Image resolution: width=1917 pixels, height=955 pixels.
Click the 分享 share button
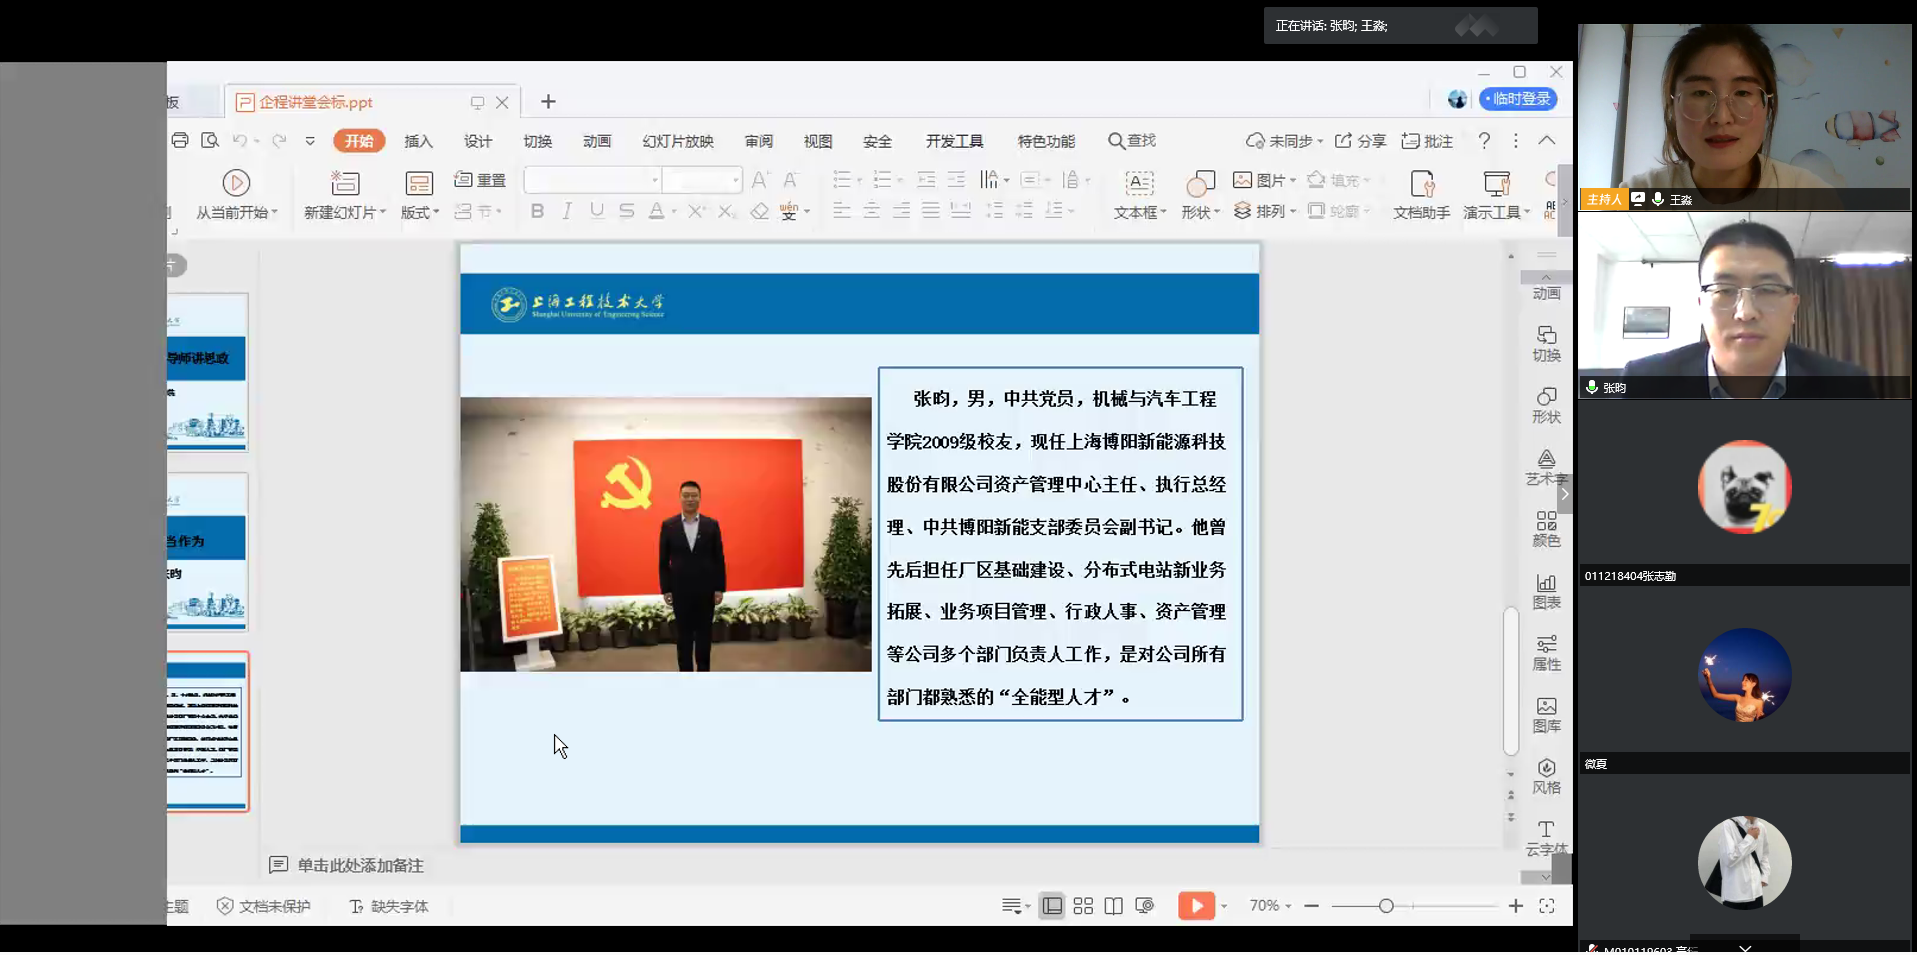click(1360, 141)
